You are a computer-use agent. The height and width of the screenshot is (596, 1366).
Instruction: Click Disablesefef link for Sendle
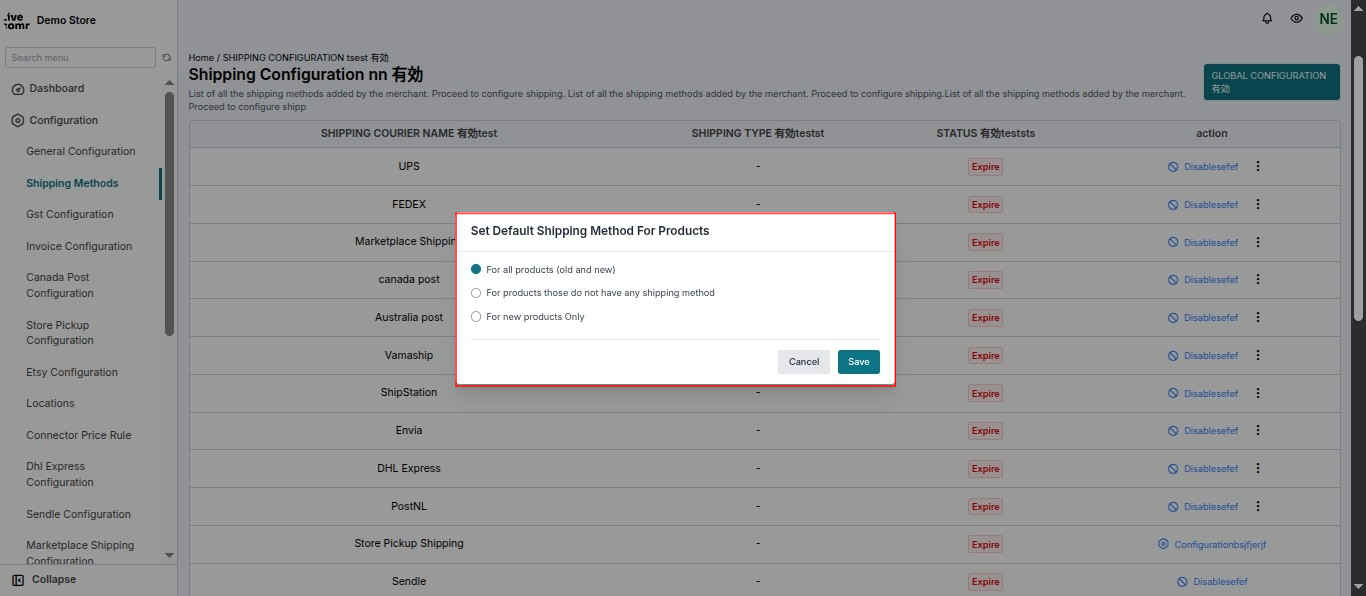[1212, 582]
